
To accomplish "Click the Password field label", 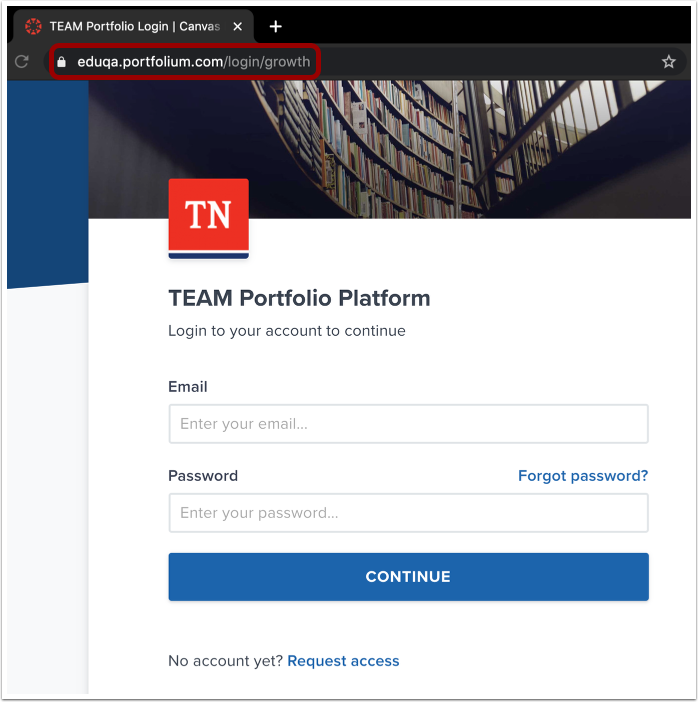I will (203, 475).
